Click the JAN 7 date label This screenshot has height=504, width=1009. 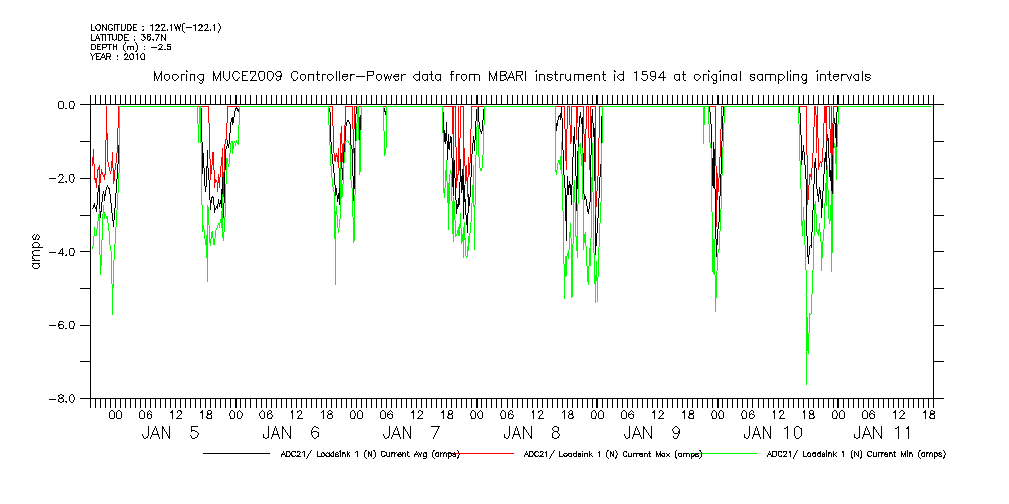[412, 433]
